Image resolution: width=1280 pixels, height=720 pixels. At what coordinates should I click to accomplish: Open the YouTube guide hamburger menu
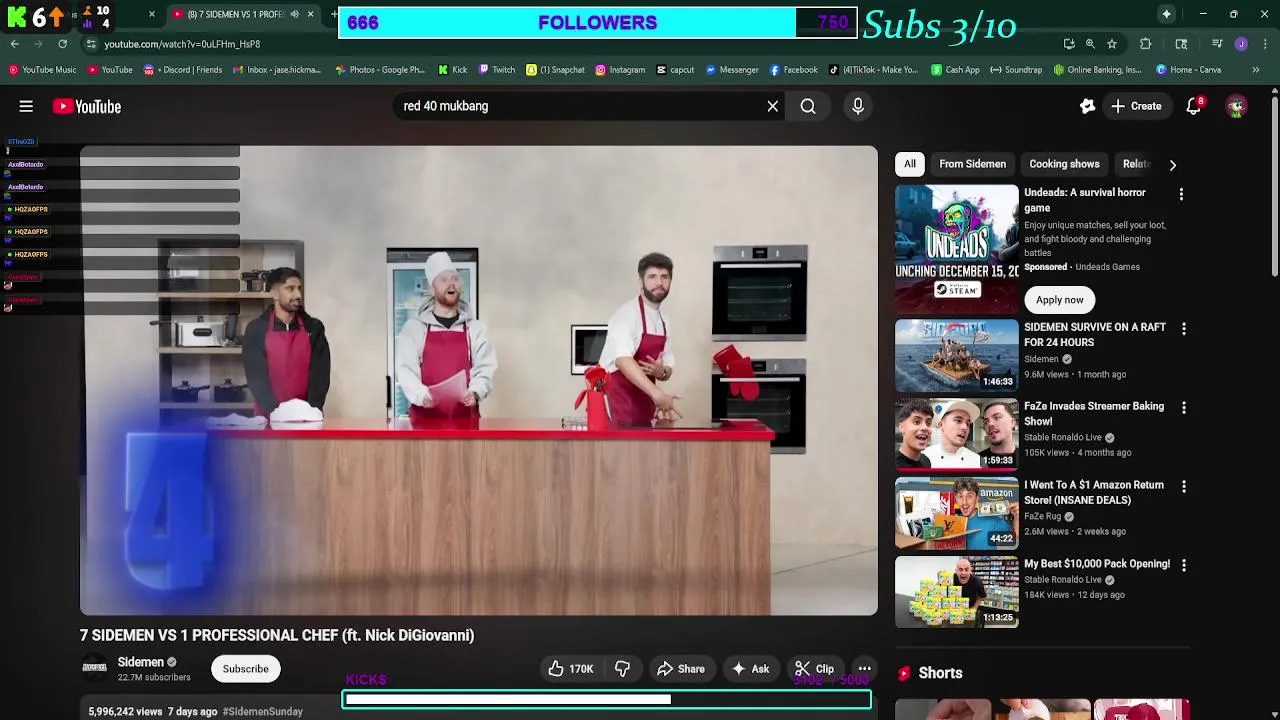26,106
